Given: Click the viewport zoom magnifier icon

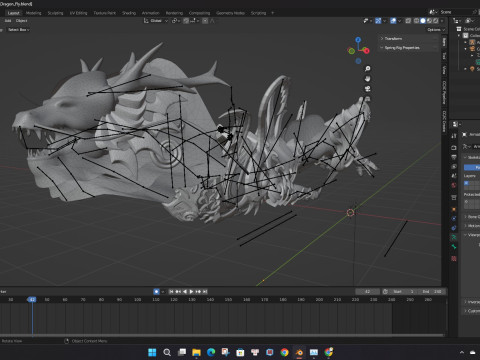Looking at the screenshot, I should pyautogui.click(x=367, y=69).
